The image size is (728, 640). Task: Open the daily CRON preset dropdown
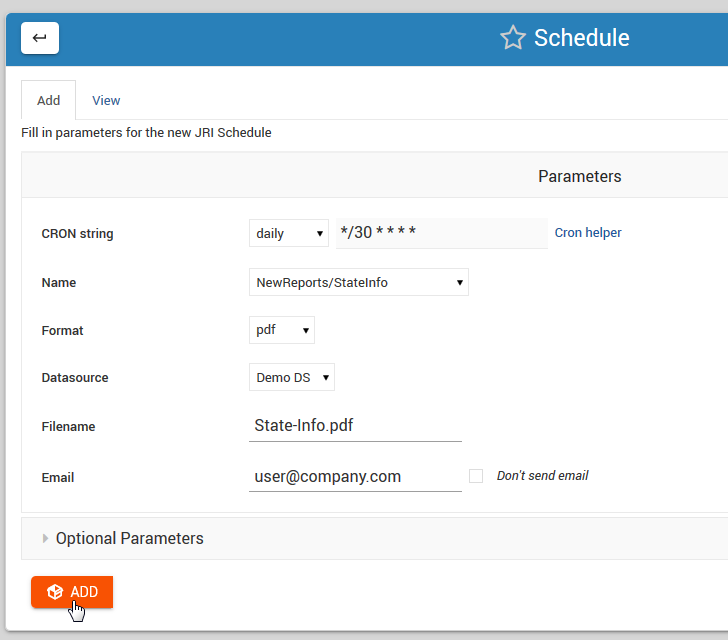coord(289,233)
